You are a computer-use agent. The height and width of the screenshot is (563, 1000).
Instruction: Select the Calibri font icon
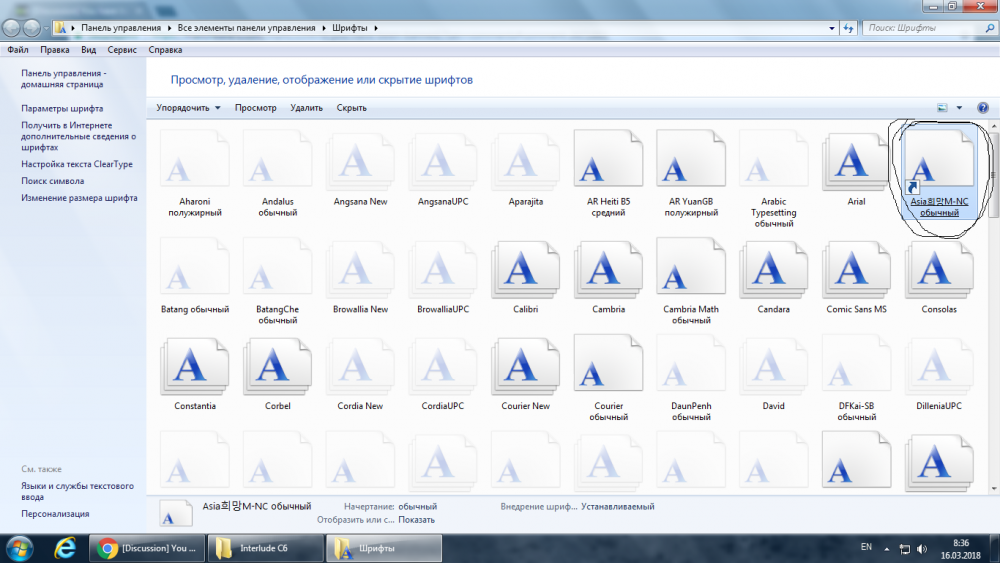pyautogui.click(x=526, y=271)
